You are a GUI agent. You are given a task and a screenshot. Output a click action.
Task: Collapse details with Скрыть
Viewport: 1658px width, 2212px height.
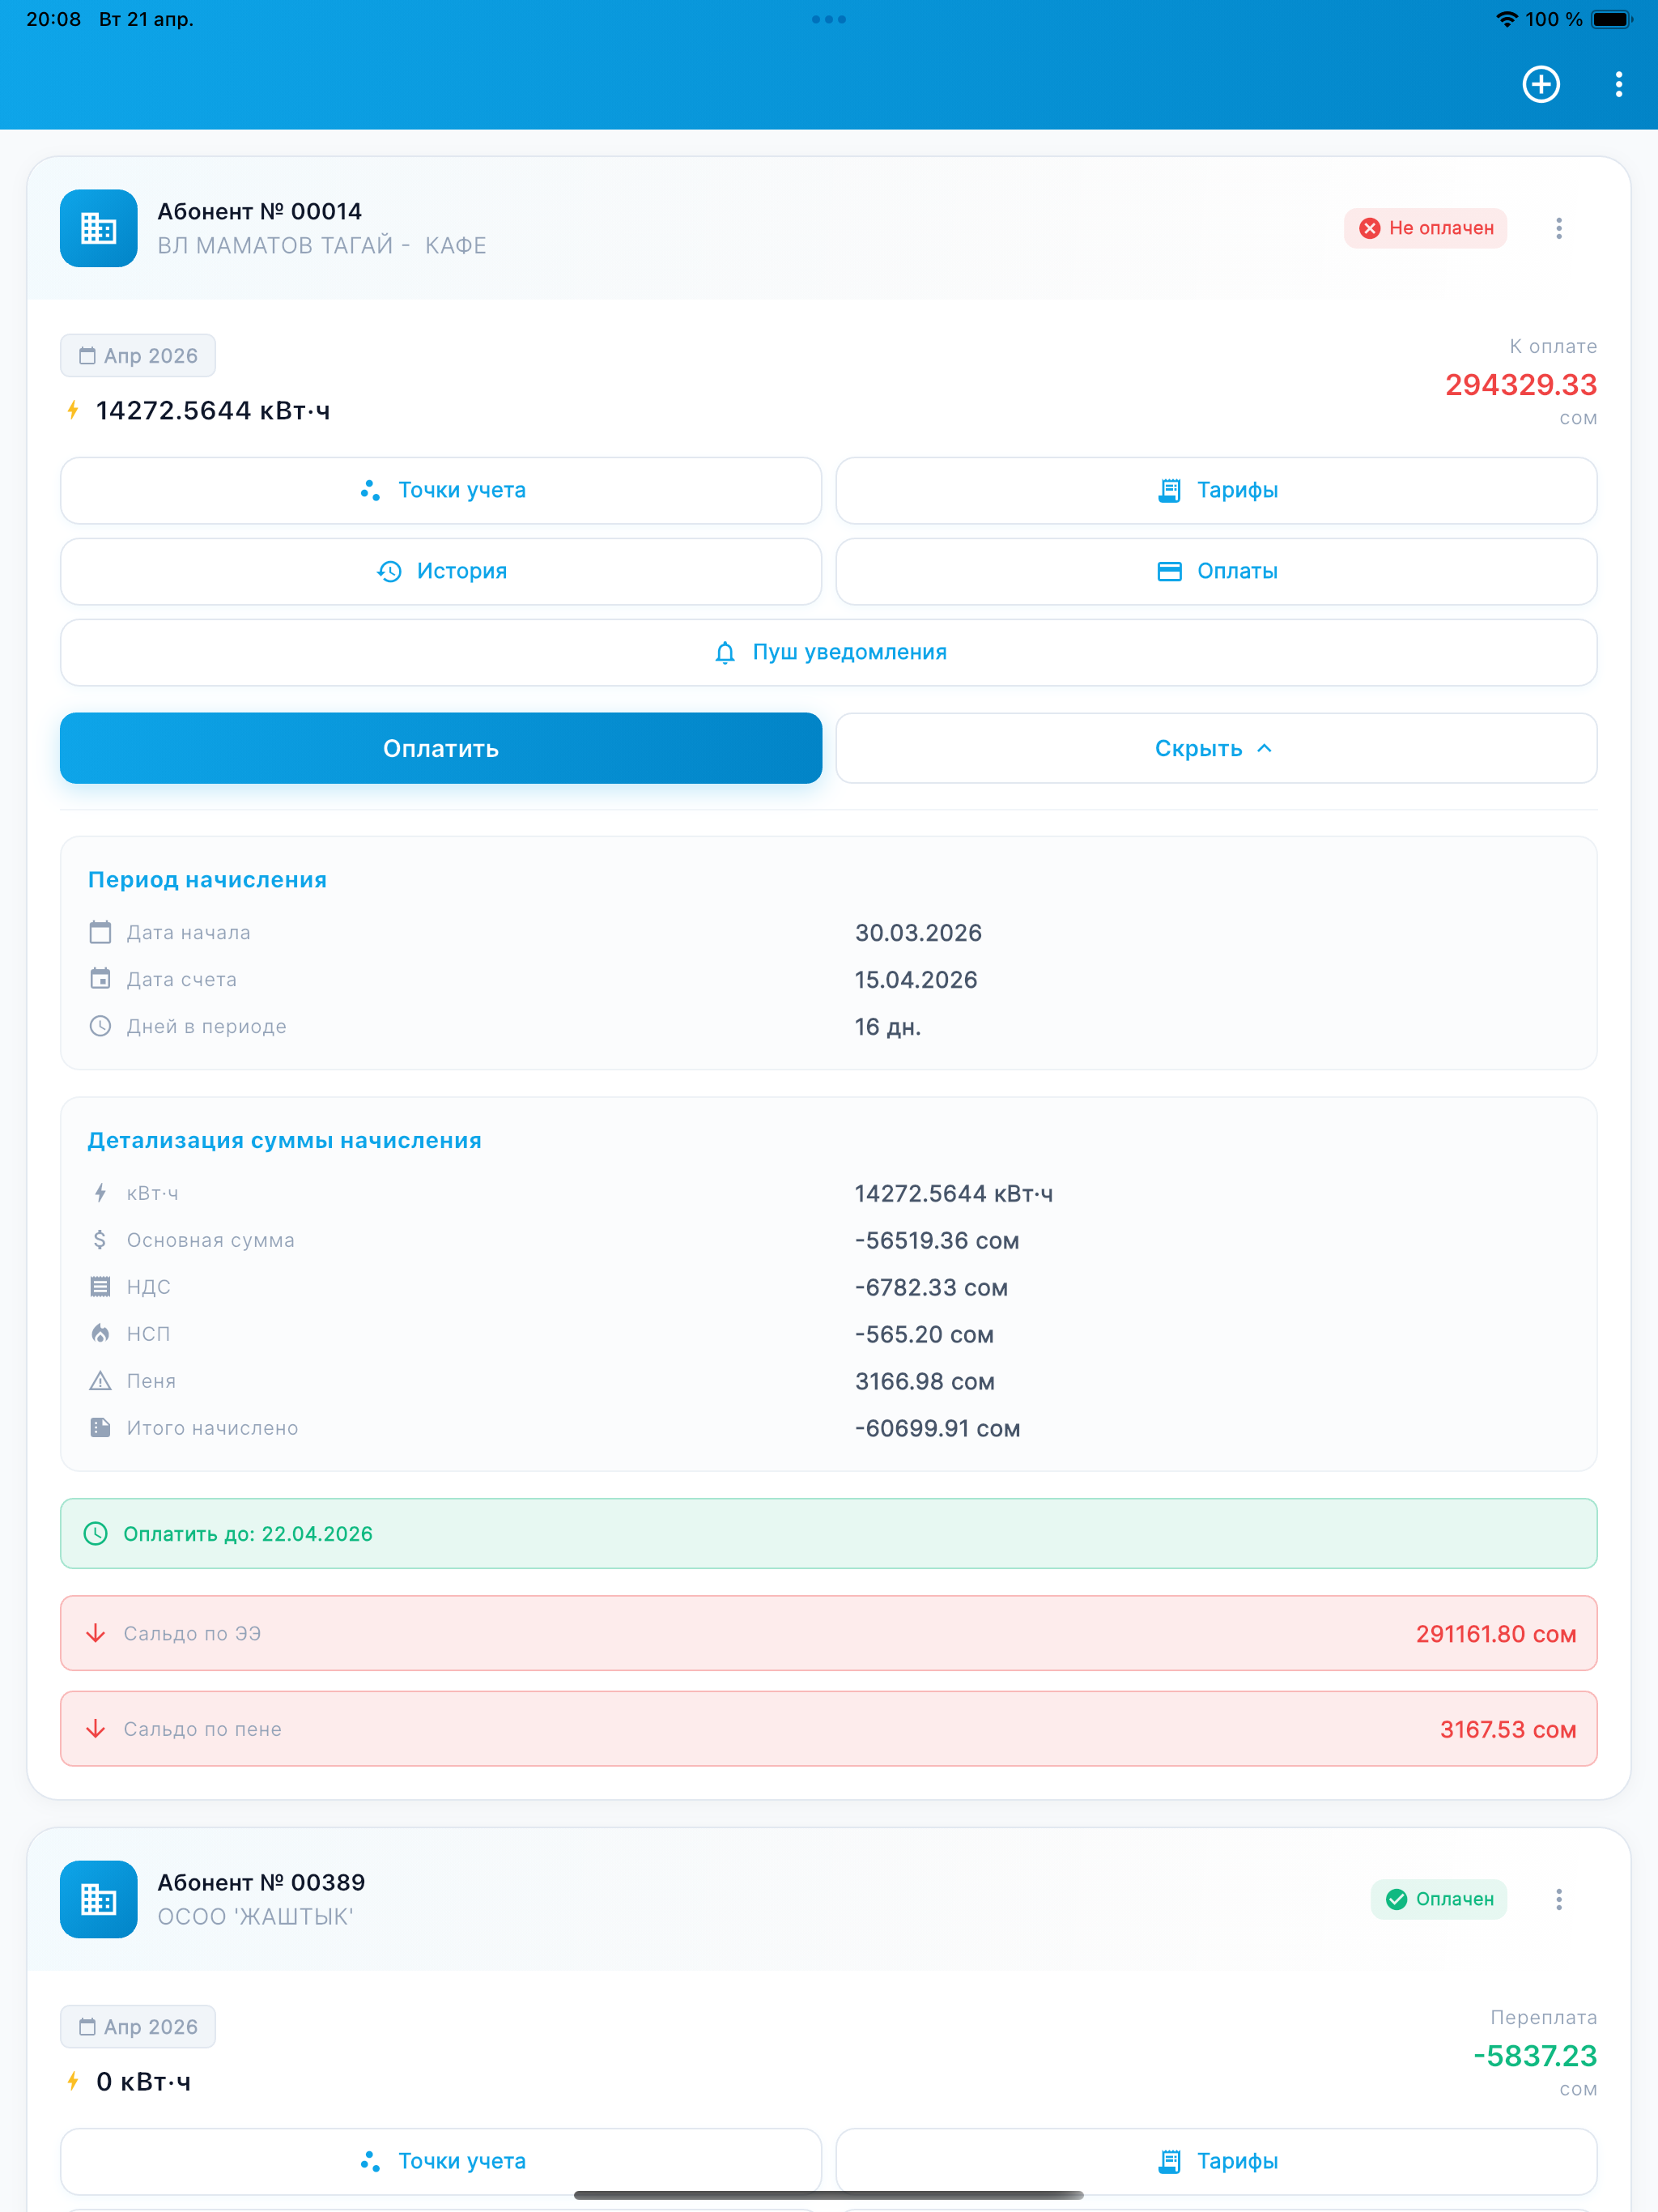(x=1216, y=748)
